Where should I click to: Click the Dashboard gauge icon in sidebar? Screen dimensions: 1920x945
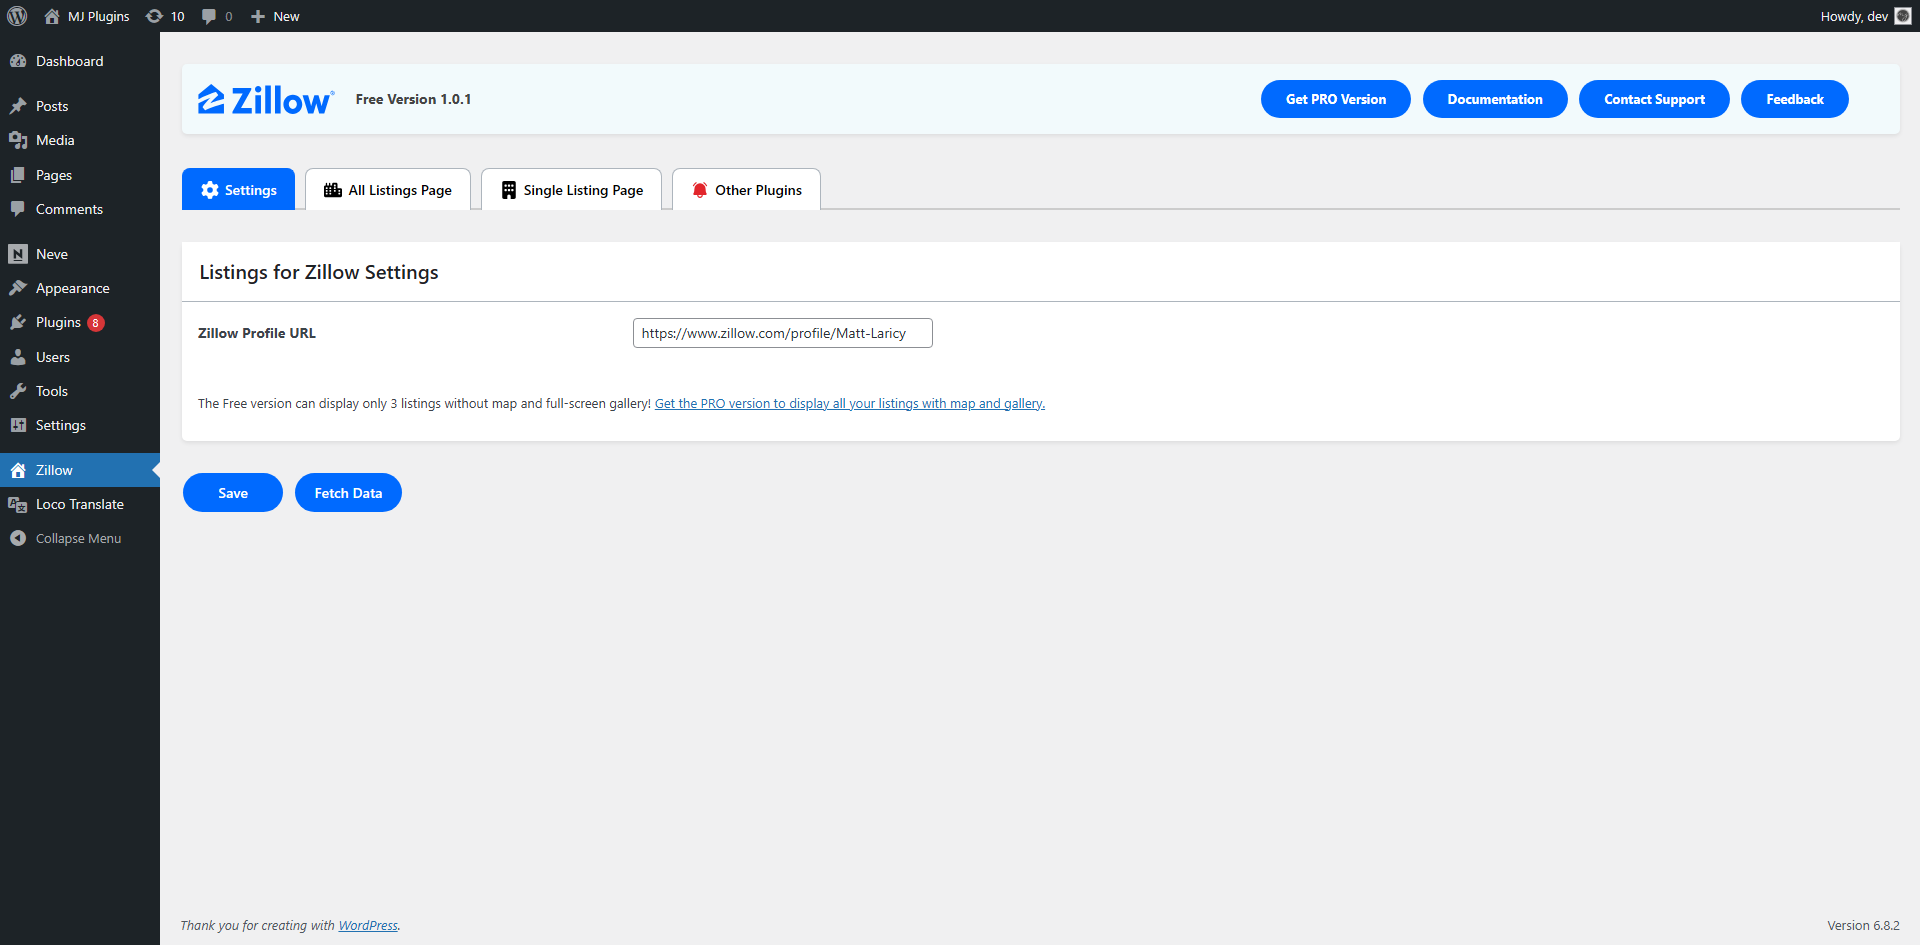point(18,61)
